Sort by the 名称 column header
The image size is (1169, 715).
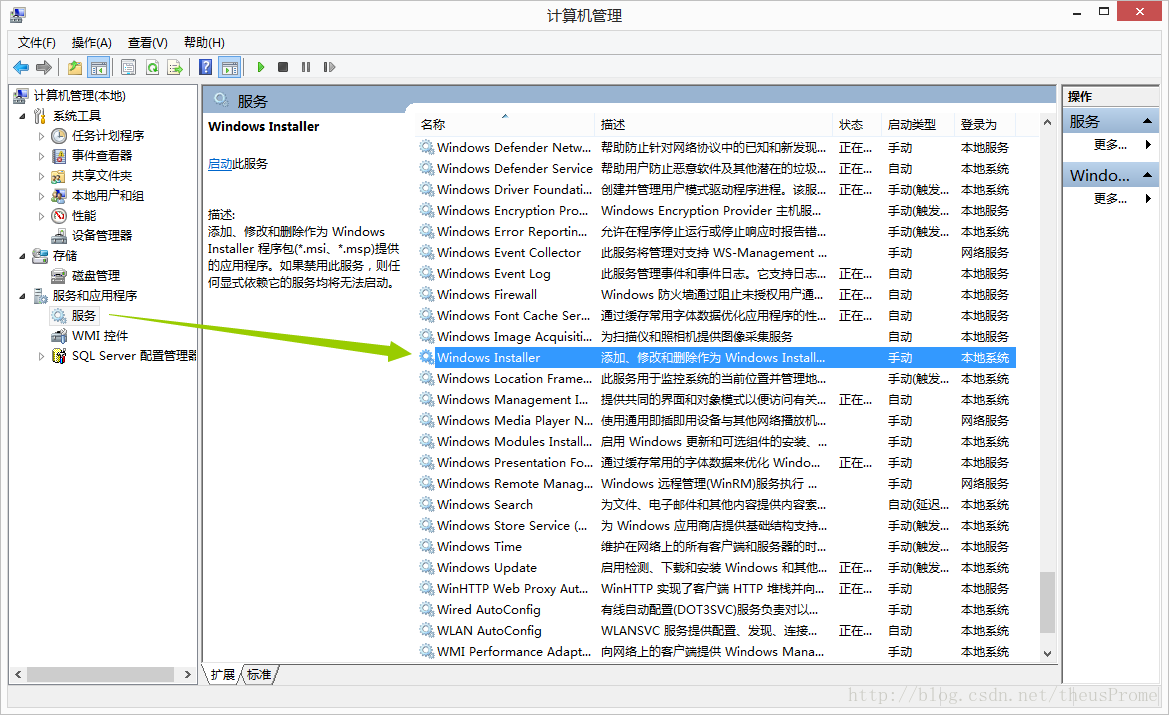click(505, 125)
